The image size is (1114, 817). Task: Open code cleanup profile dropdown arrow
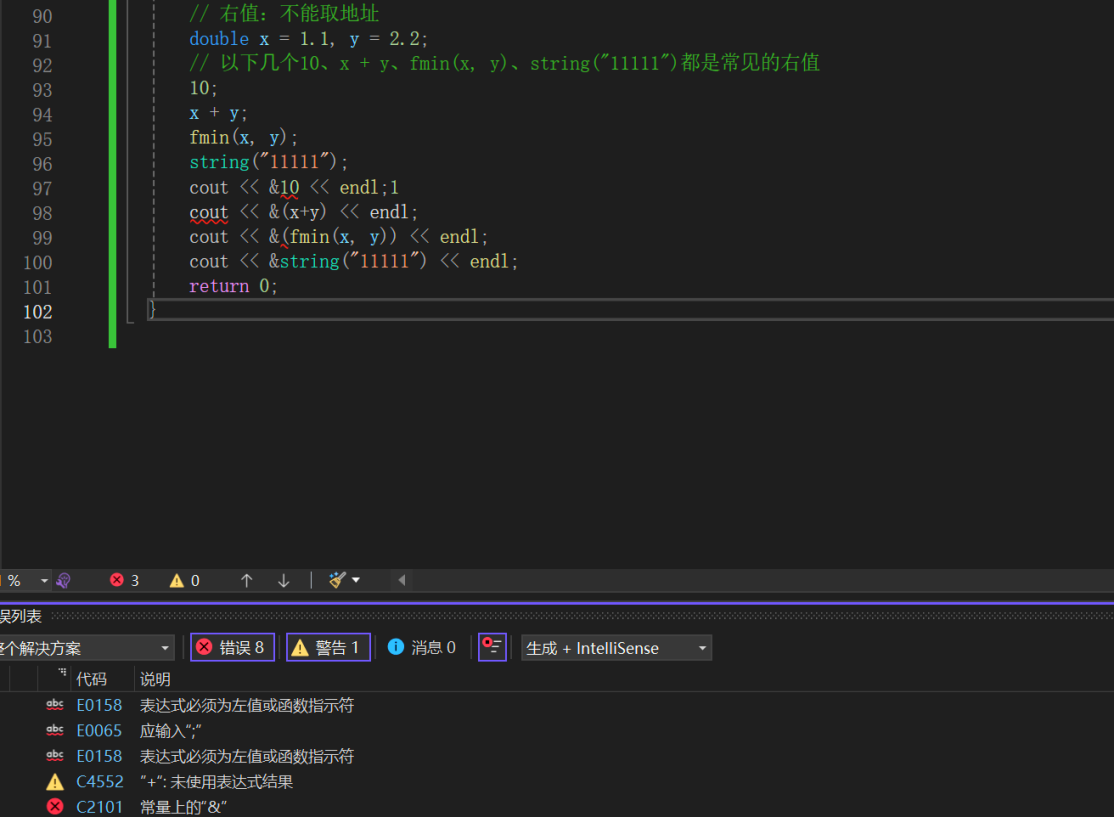(356, 580)
